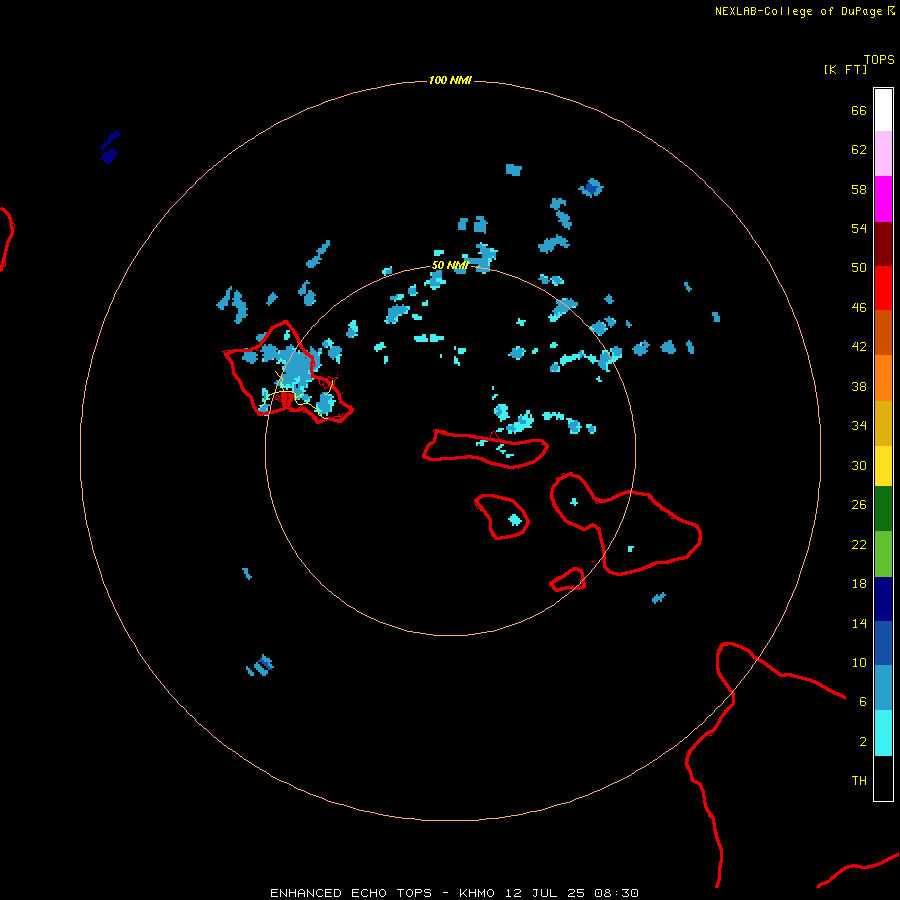Click the 38 value on the scale
The width and height of the screenshot is (900, 900).
click(859, 386)
